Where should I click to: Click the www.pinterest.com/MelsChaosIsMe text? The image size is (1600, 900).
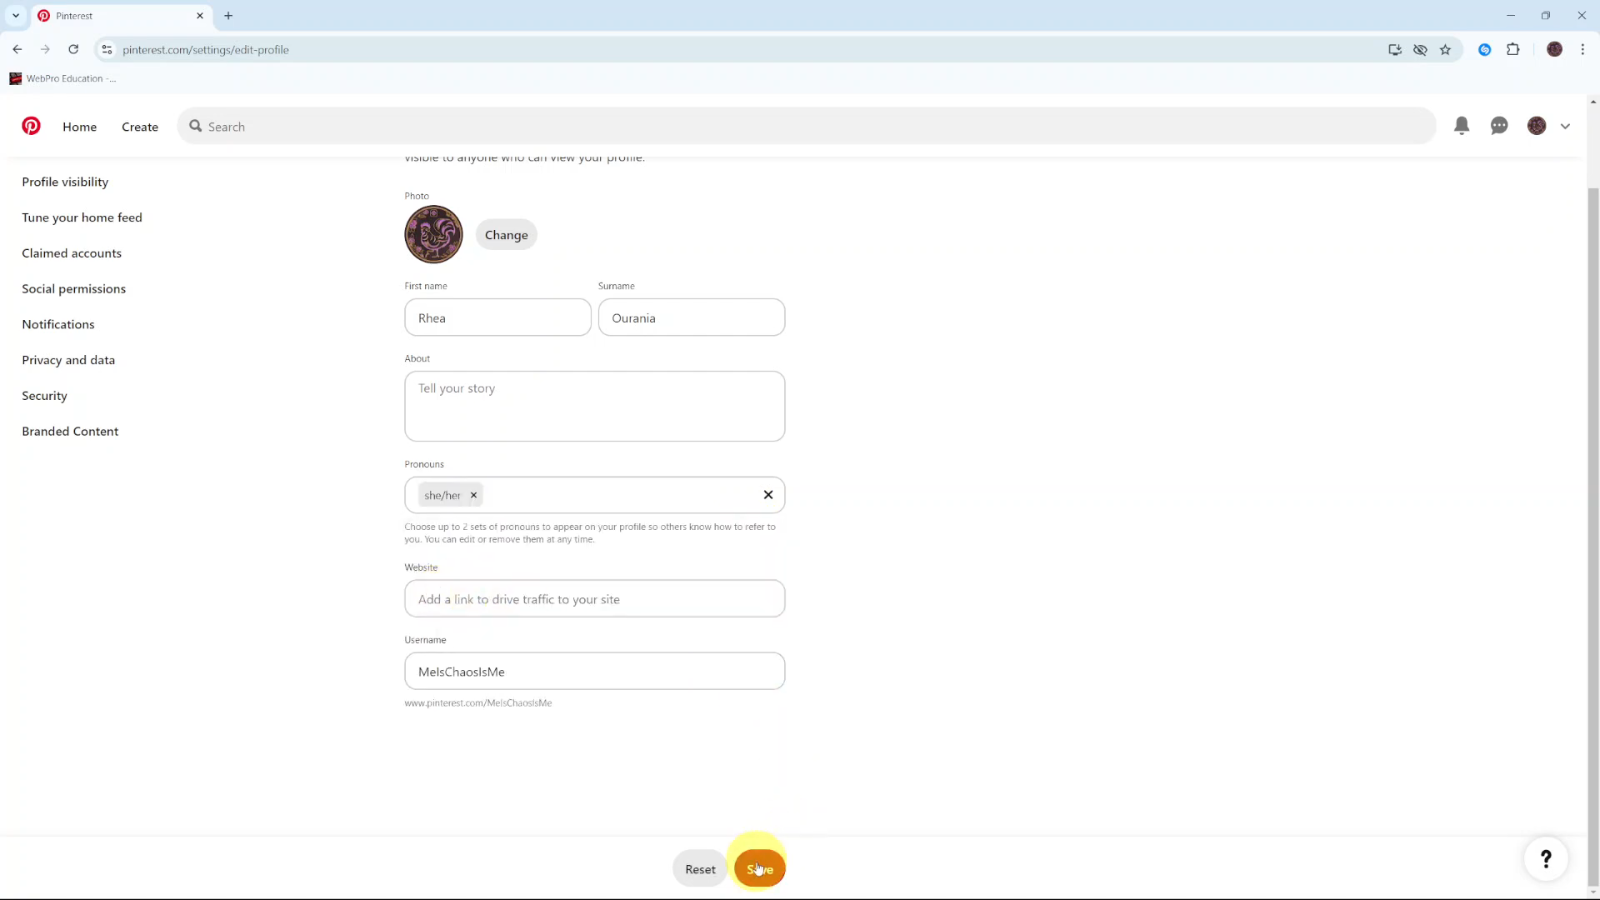[478, 703]
